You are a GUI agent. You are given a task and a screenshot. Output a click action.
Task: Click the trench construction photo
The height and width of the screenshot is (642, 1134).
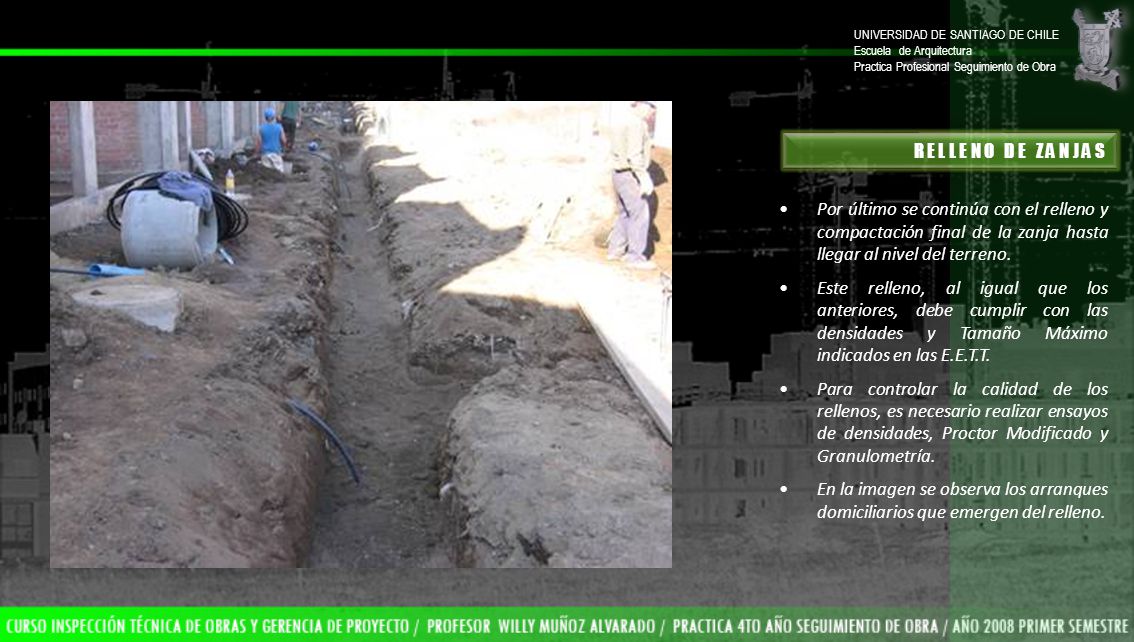coord(361,334)
